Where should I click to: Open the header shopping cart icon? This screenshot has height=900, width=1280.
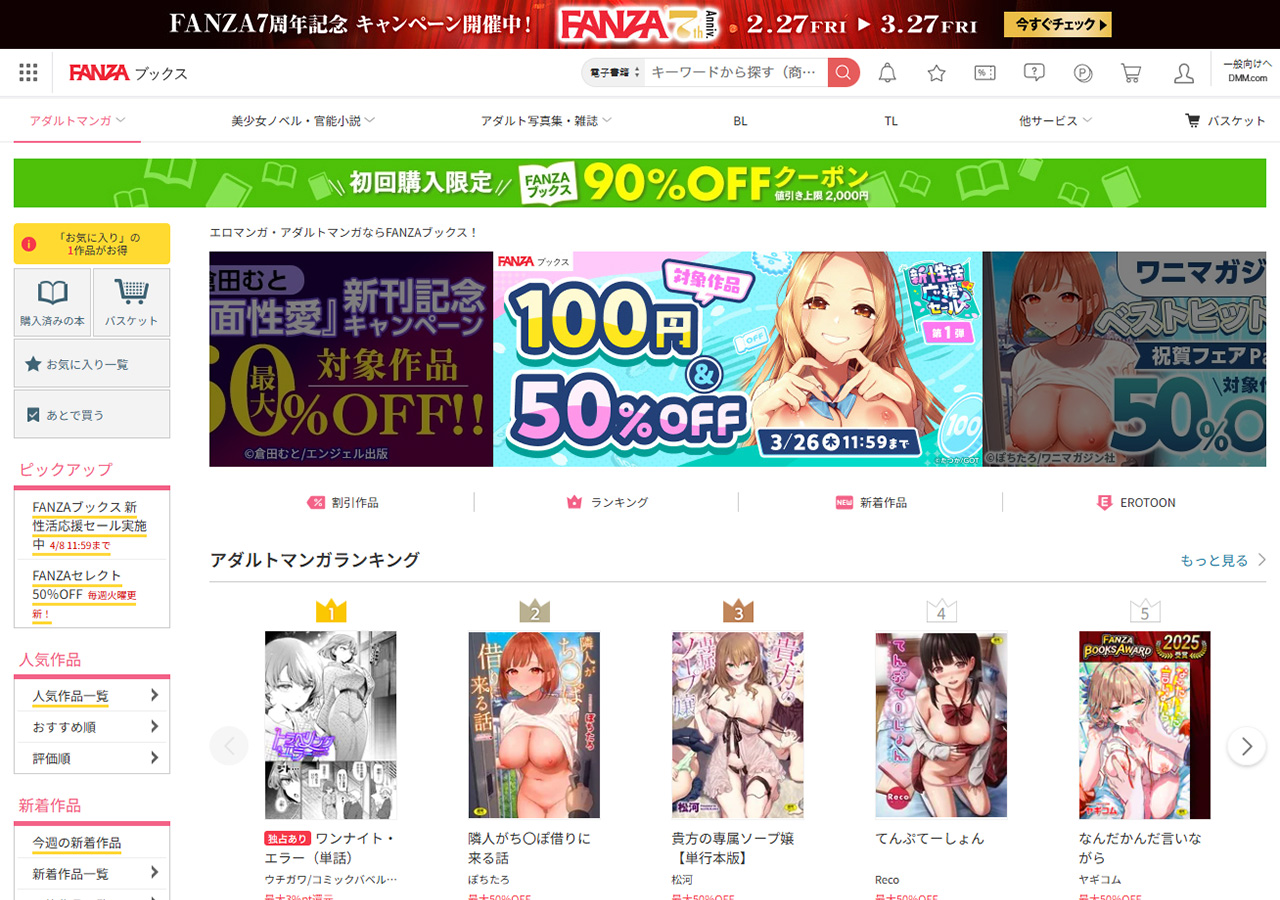[1131, 72]
